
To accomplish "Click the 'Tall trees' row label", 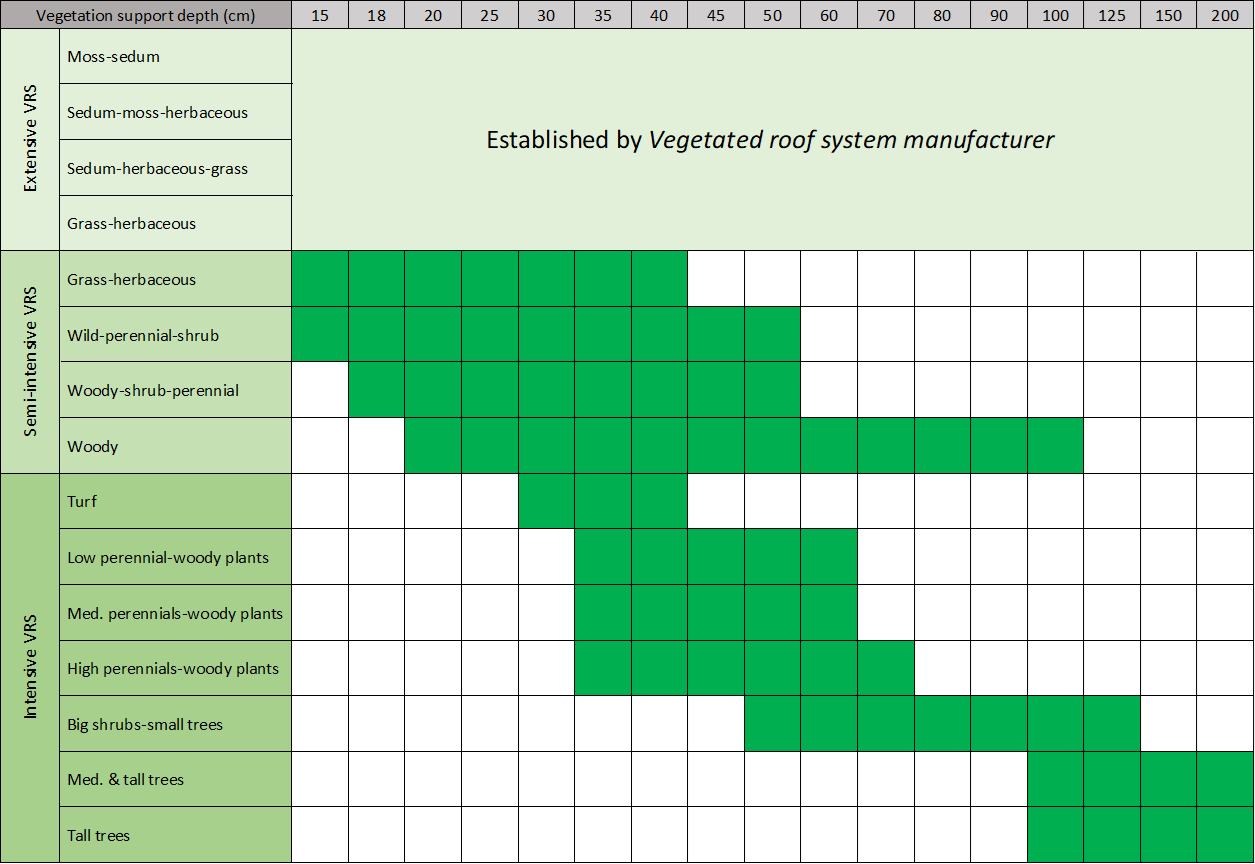I will point(98,835).
